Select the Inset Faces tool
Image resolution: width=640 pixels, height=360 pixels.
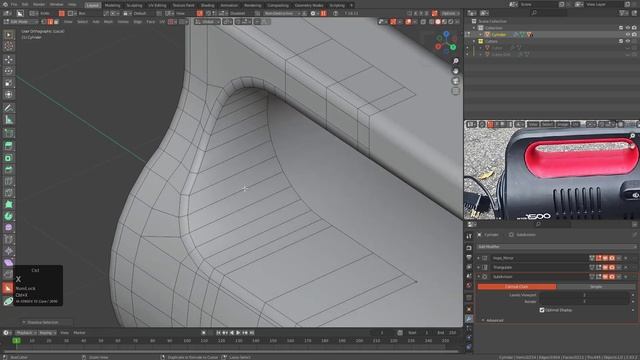tap(9, 158)
